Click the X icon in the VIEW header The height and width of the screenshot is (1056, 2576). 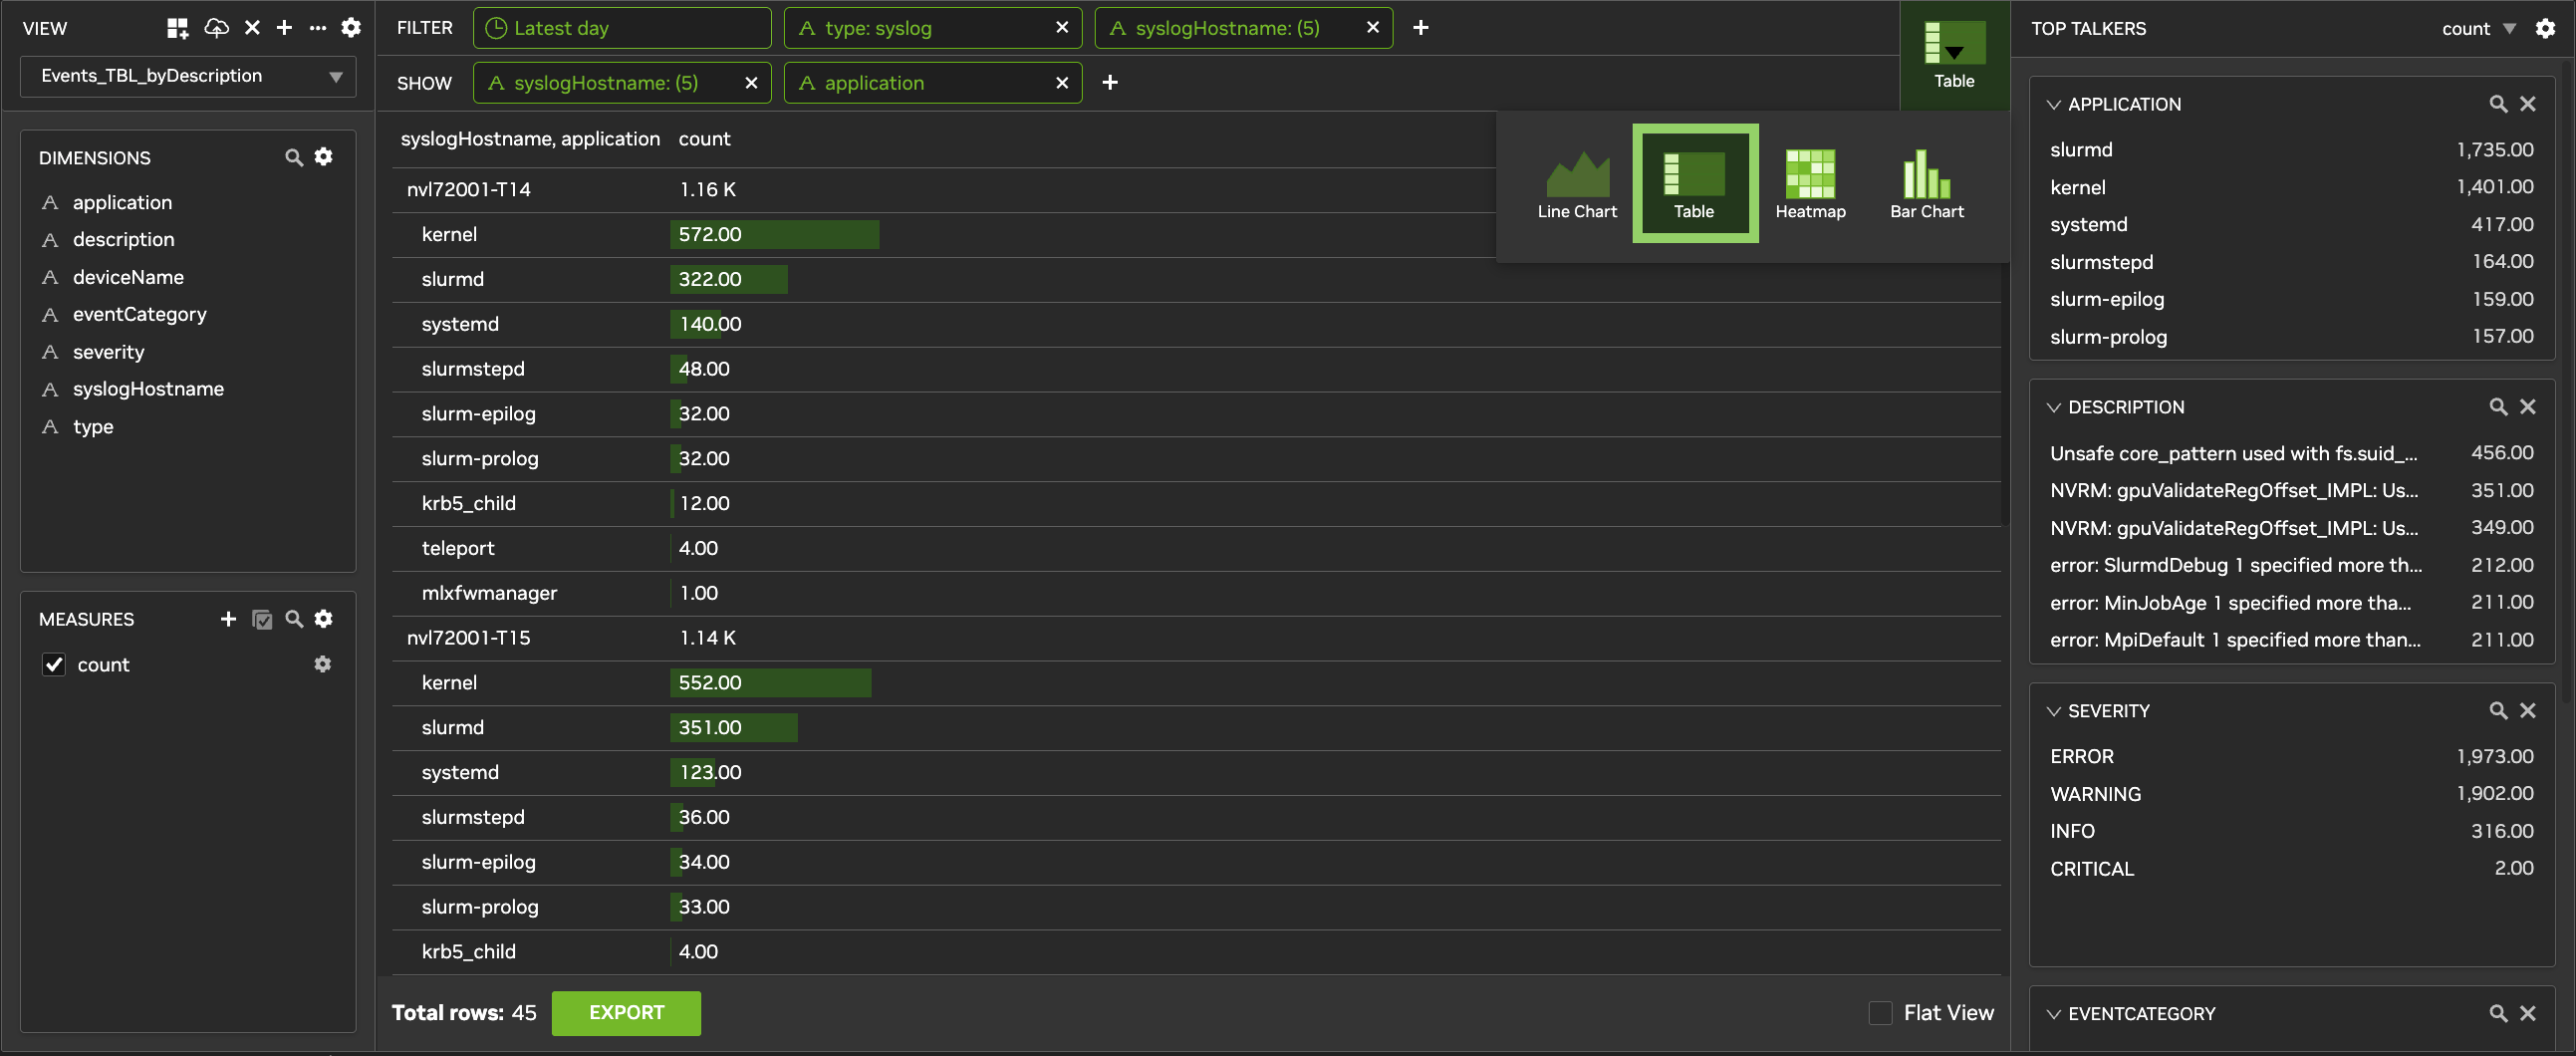252,28
